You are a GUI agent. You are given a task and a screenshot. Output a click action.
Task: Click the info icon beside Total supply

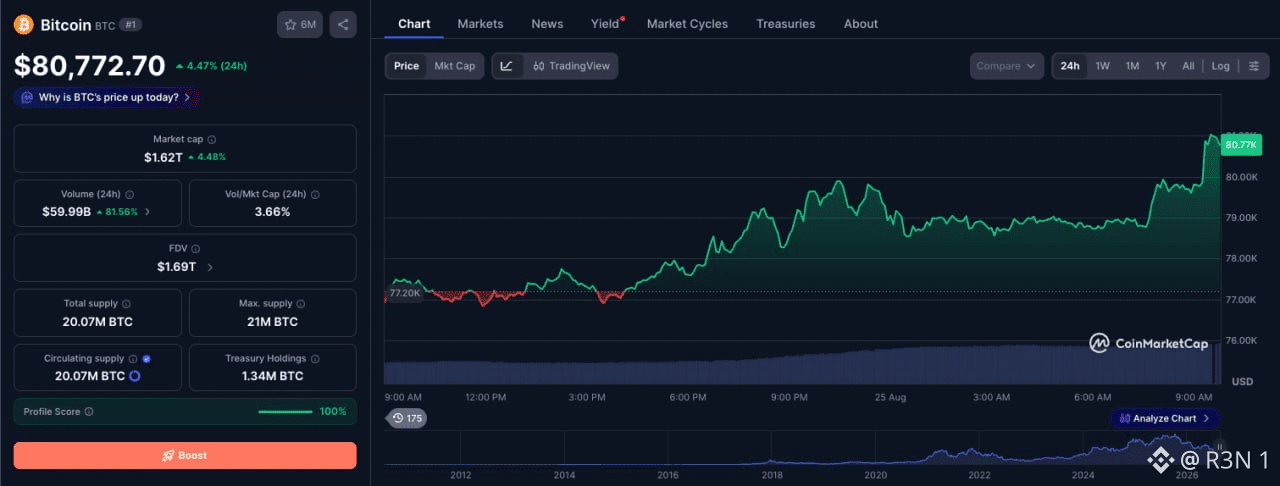[x=126, y=303]
